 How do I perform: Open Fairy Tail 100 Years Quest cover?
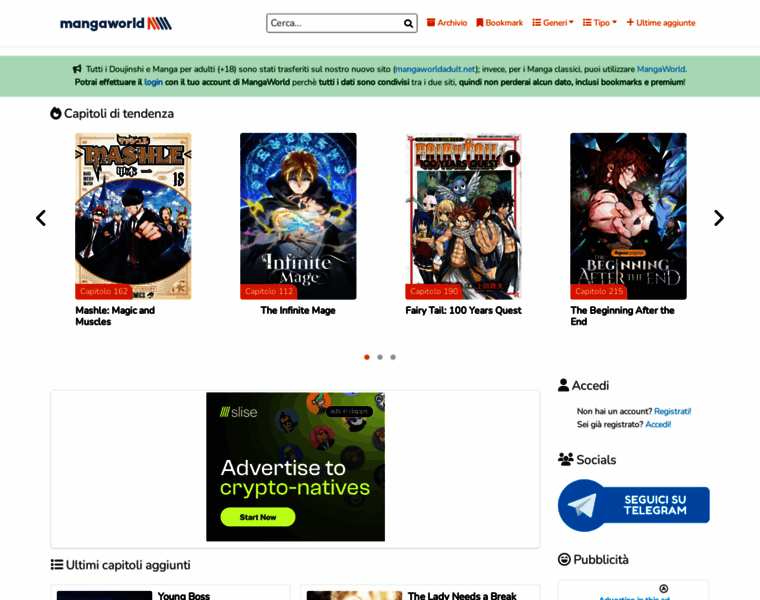463,216
